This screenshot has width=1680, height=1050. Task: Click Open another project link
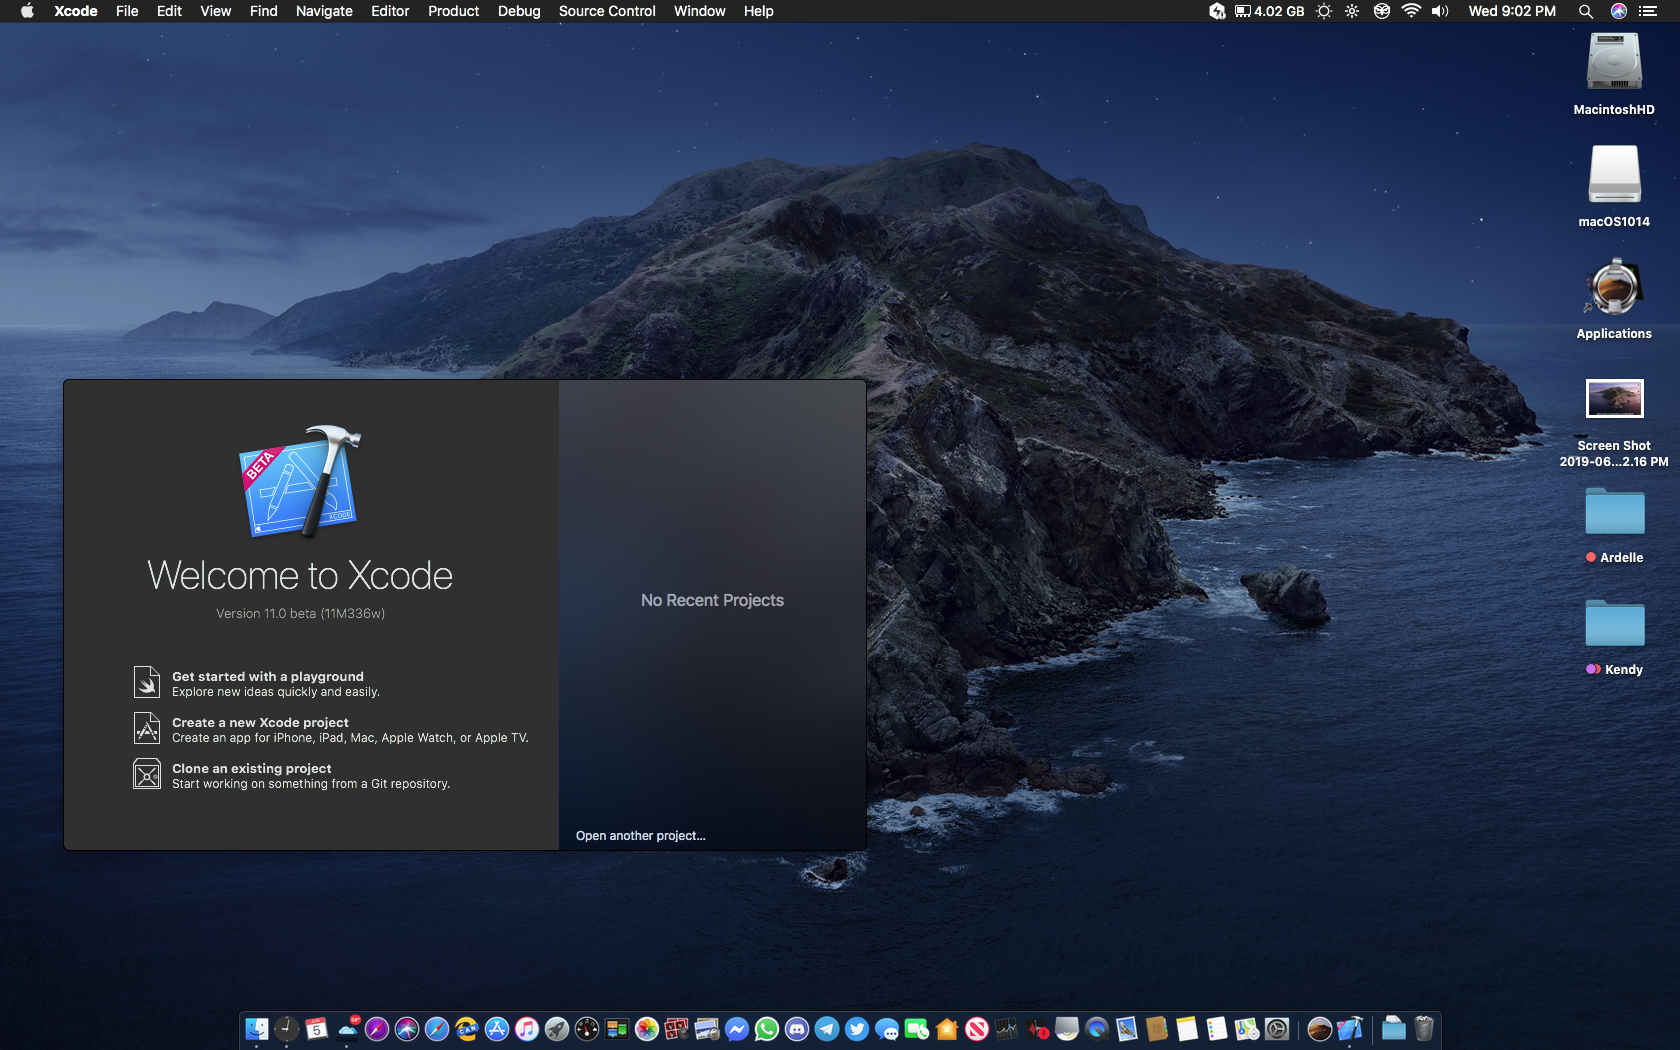coord(640,836)
